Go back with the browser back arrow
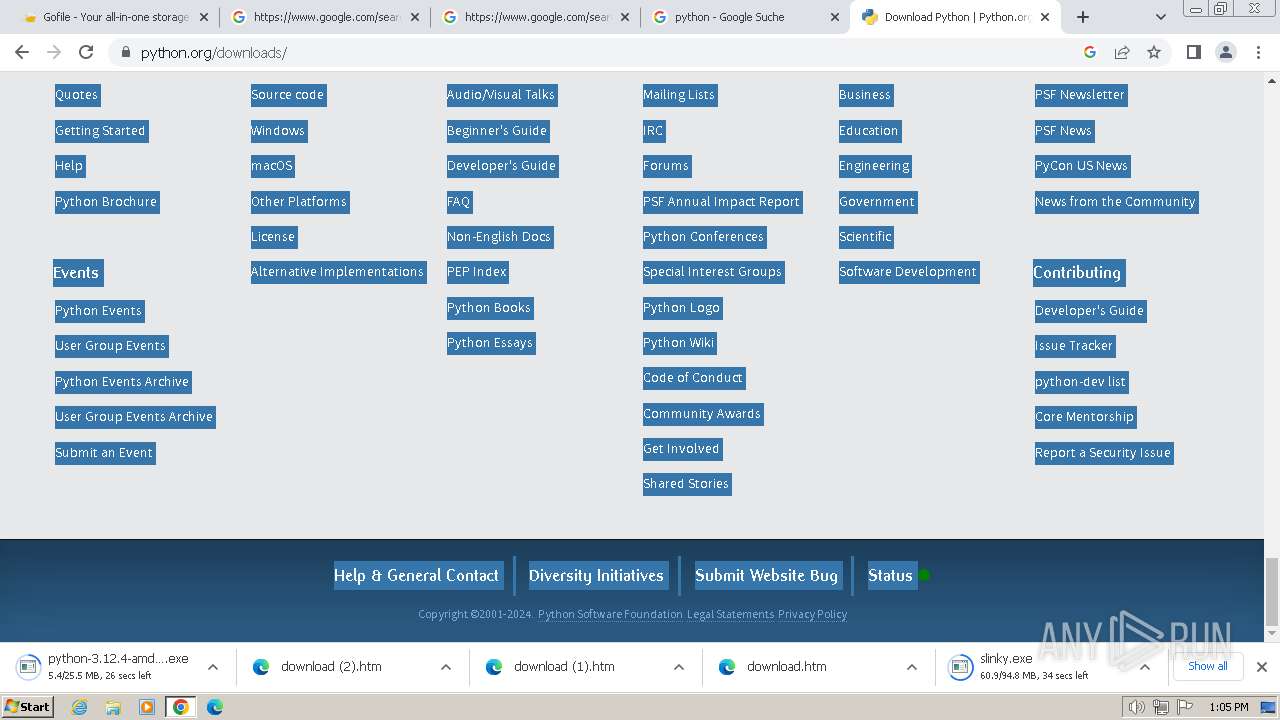This screenshot has width=1280, height=720. 22,52
